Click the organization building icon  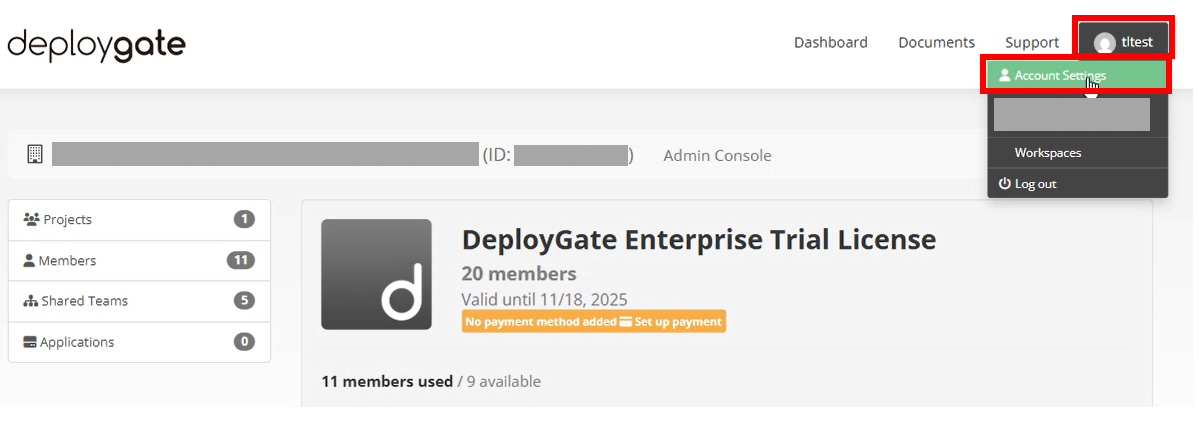coord(34,154)
